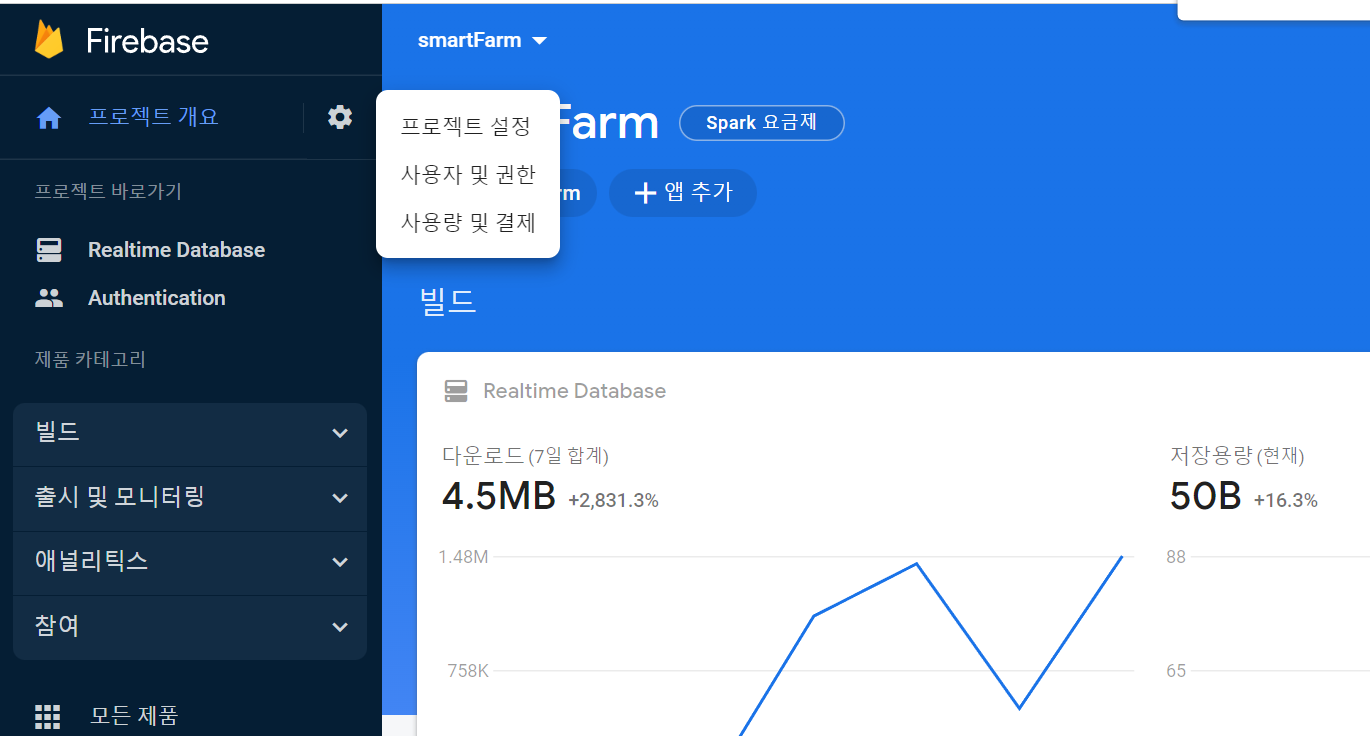This screenshot has height=736, width=1370.
Task: Click the 다운로드 (7일 합계) label
Action: pyautogui.click(x=525, y=456)
